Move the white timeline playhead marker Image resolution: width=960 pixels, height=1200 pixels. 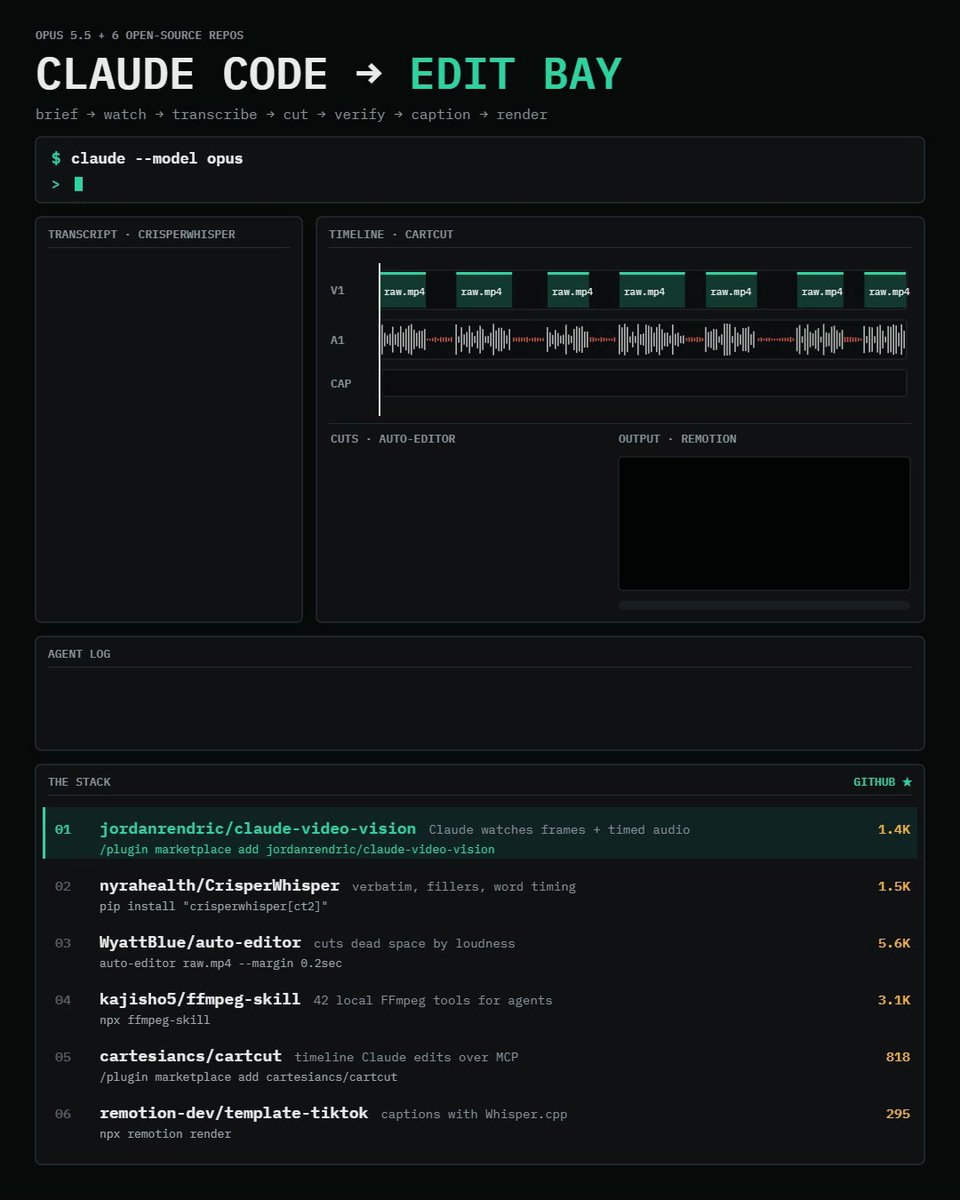pos(379,339)
